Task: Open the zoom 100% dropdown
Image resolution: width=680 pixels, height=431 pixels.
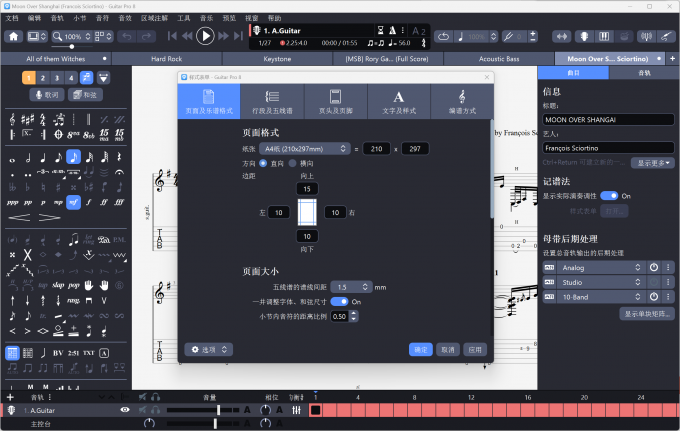Action: point(72,36)
